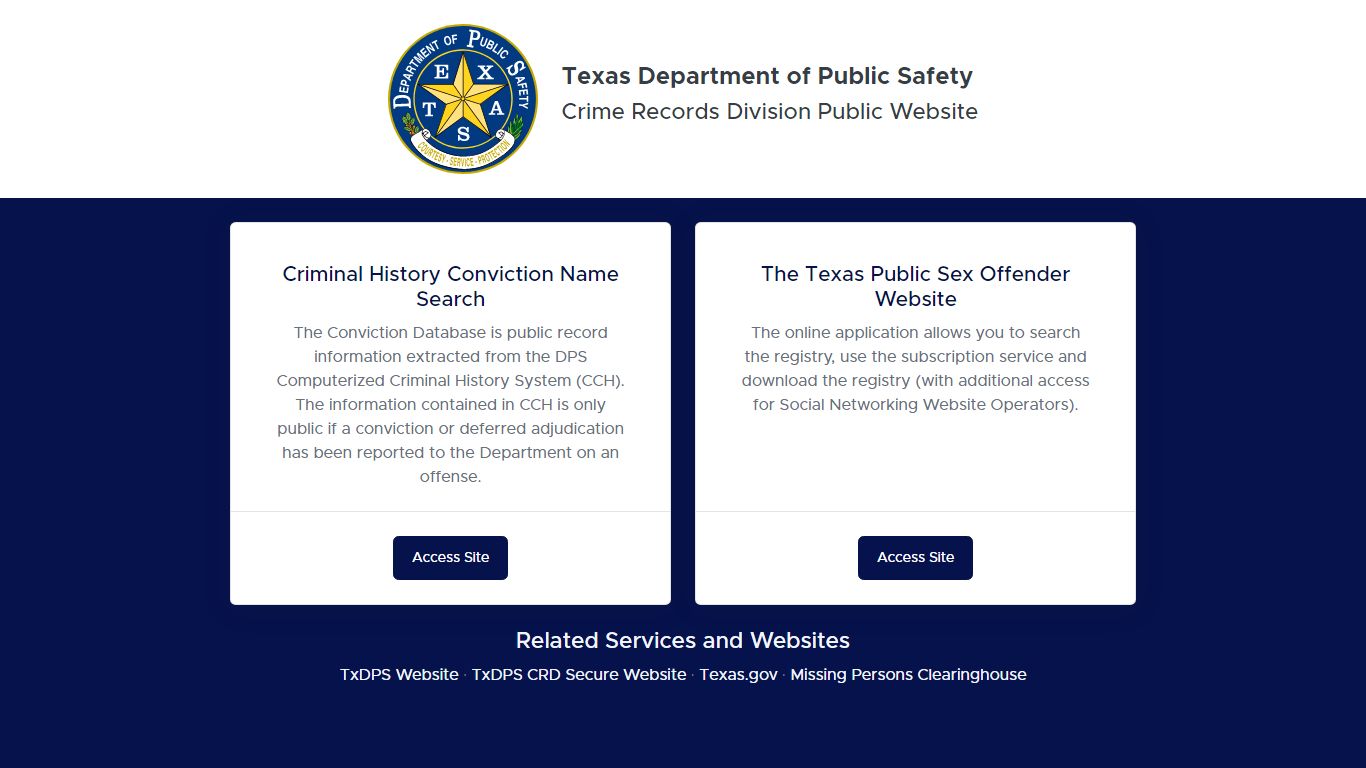Click the sex offender registry description paragraph
Viewport: 1366px width, 768px height.
pyautogui.click(x=915, y=369)
